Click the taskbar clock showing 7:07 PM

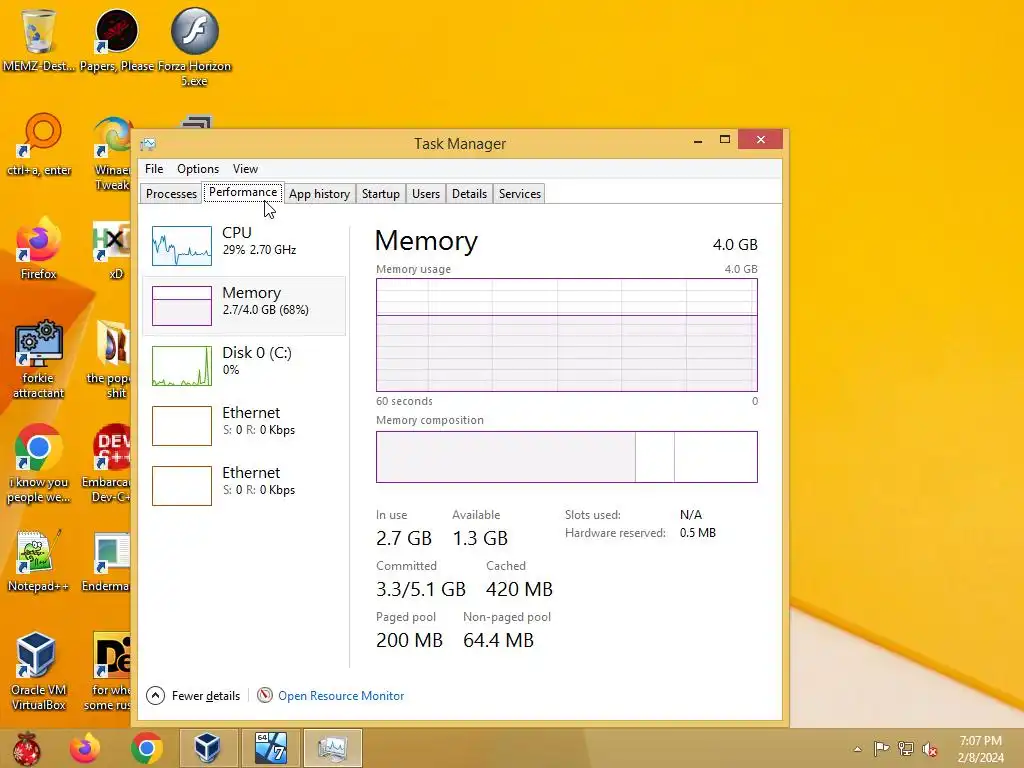coord(980,749)
